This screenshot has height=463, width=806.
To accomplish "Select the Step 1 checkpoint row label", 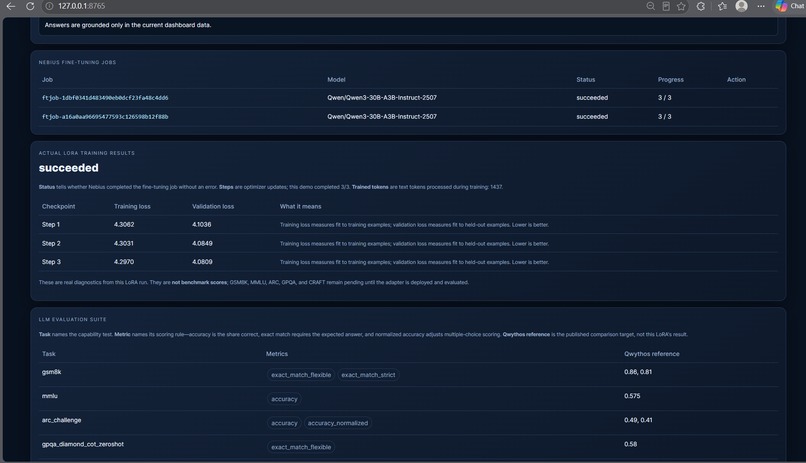I will click(51, 225).
